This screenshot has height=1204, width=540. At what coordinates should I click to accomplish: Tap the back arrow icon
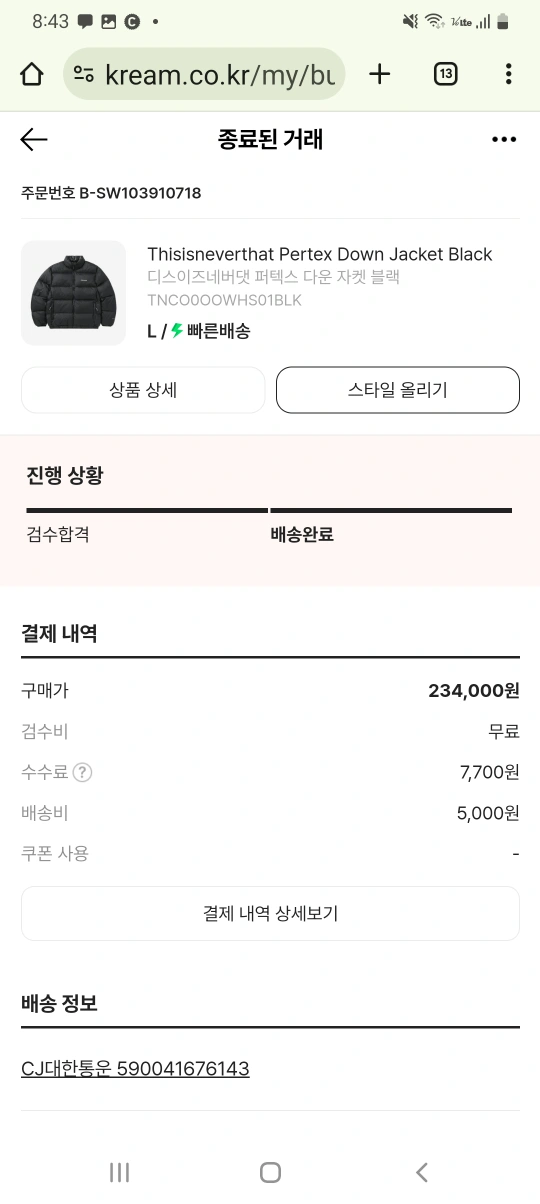pos(34,140)
